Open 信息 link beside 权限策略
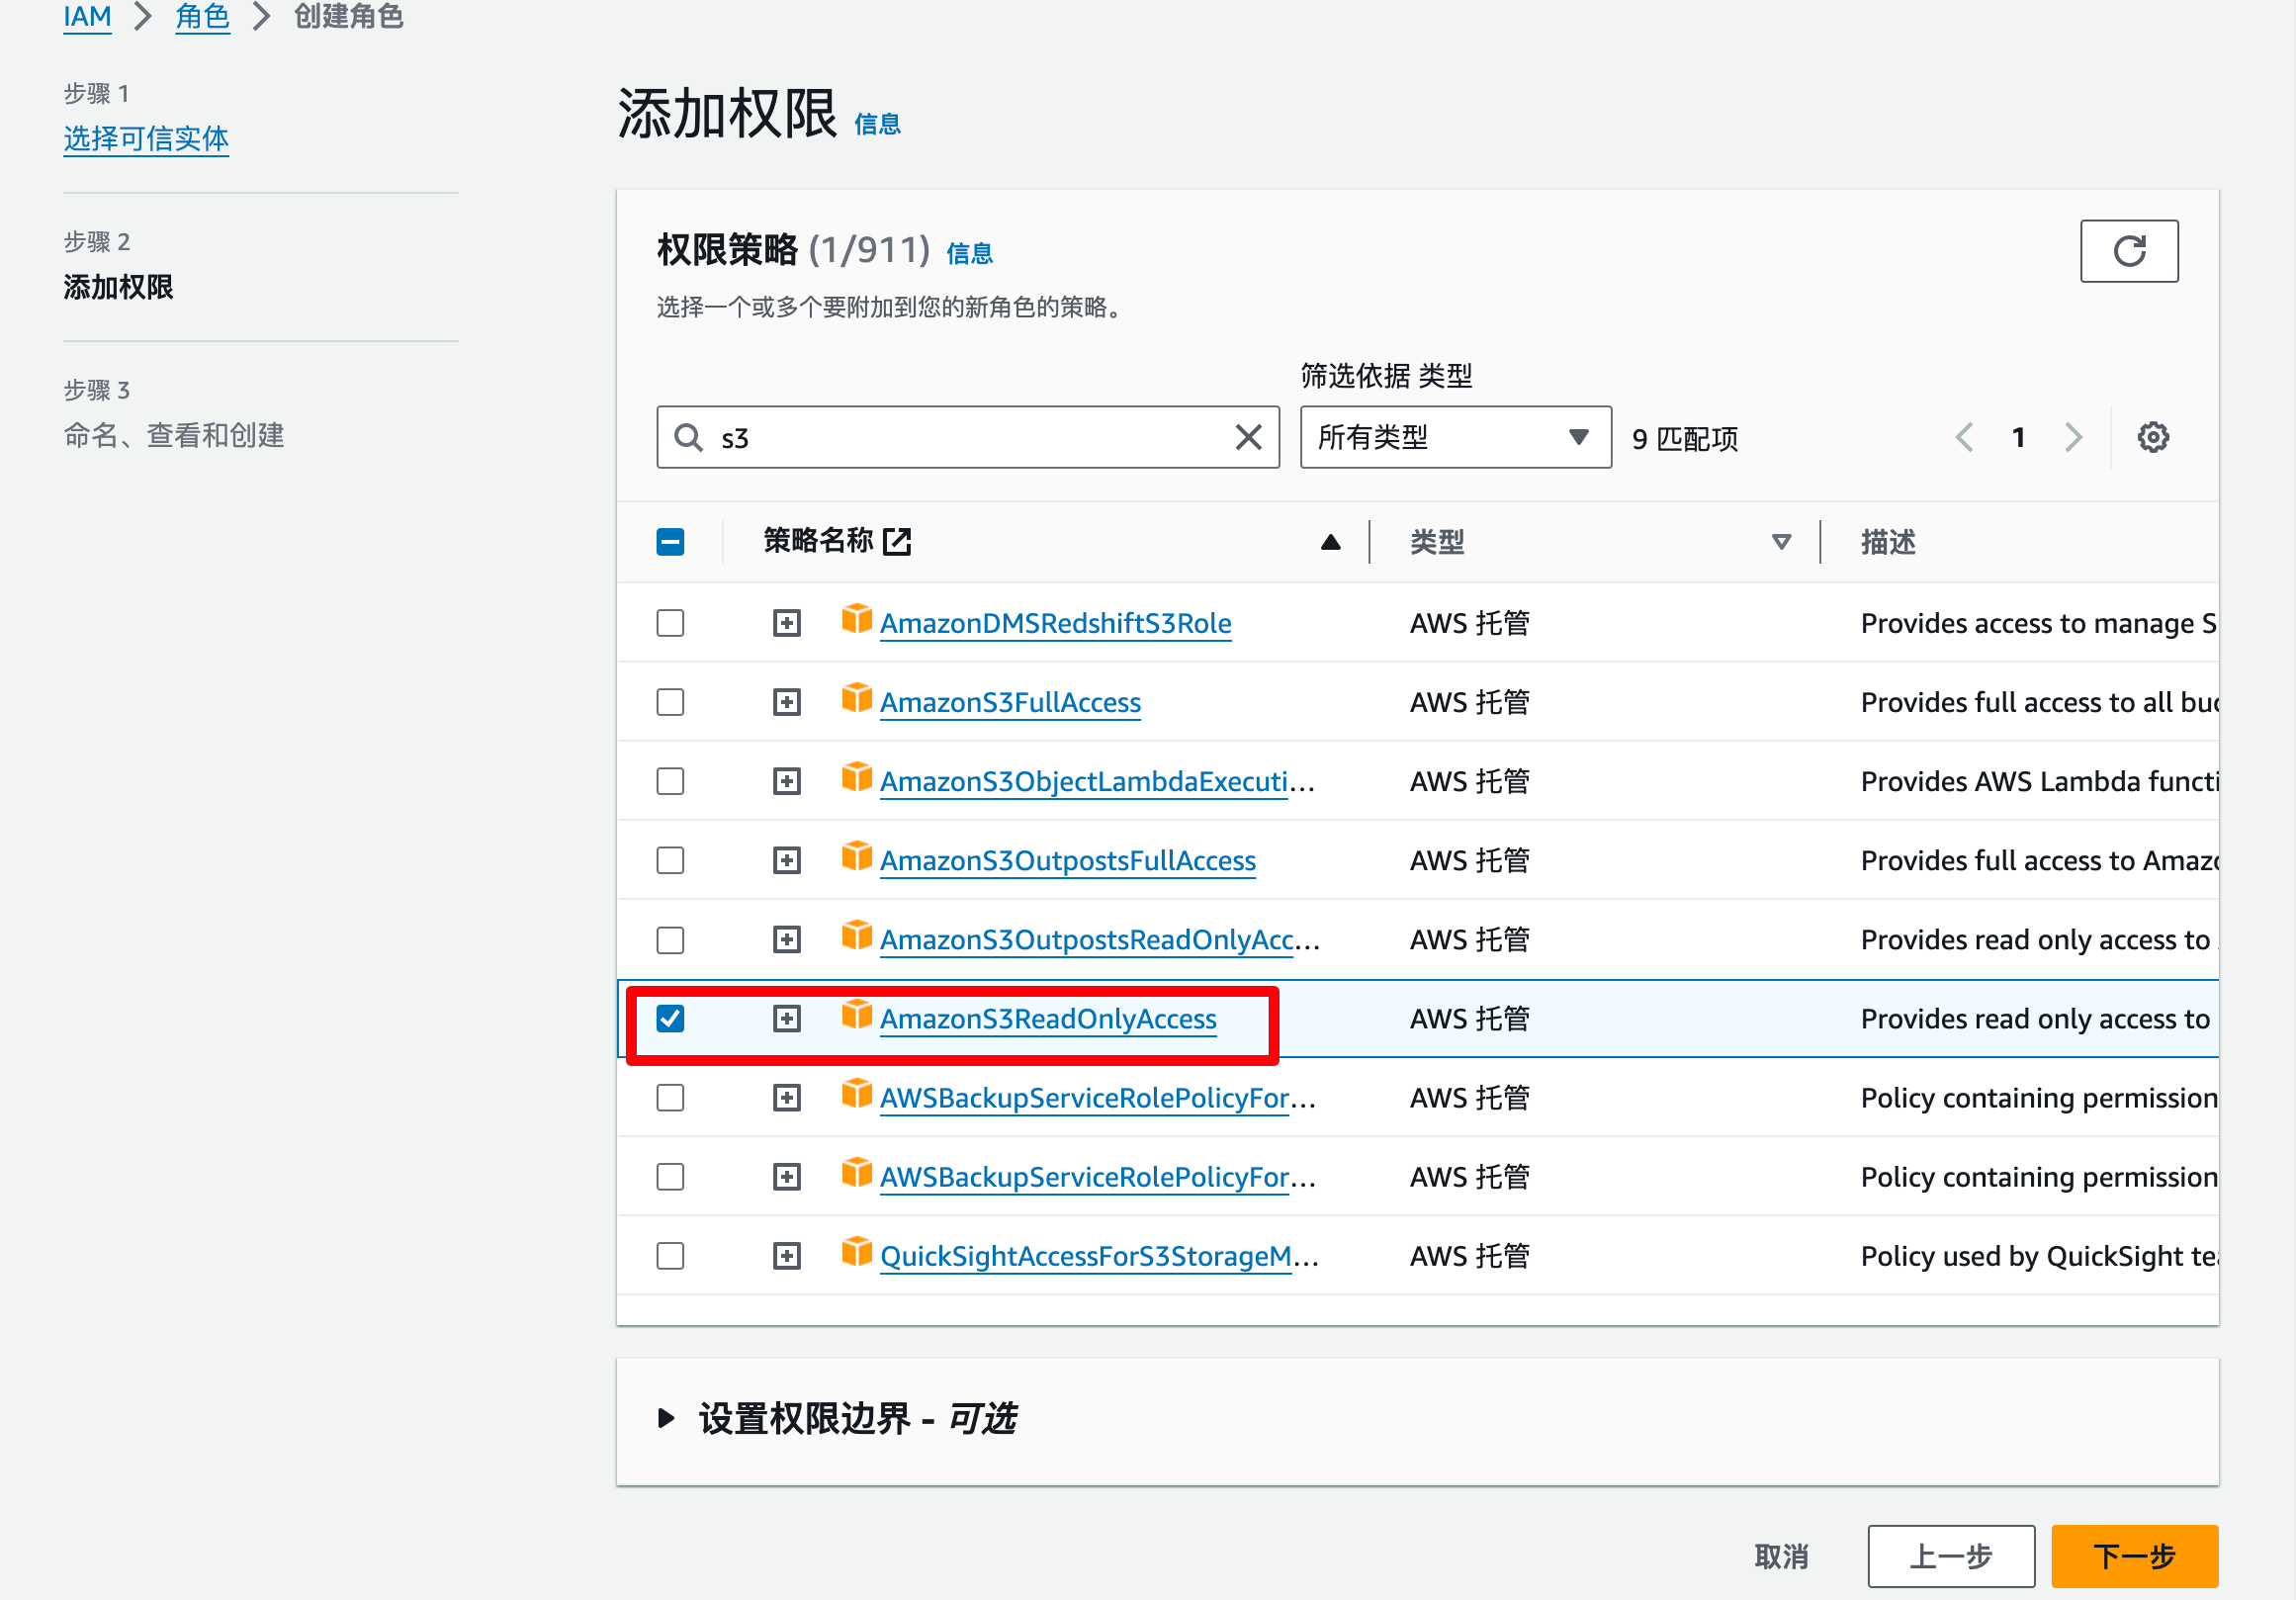This screenshot has width=2296, height=1600. pos(969,254)
